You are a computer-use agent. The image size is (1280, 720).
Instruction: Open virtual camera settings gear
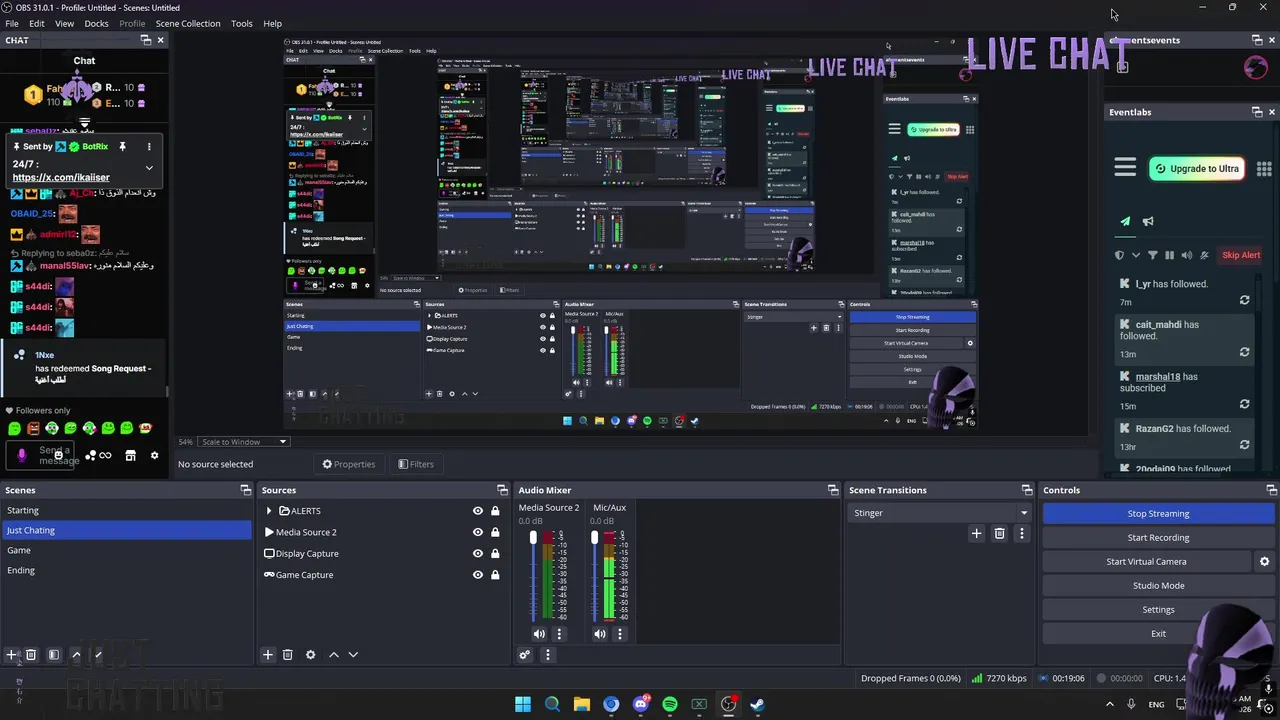coord(1264,562)
